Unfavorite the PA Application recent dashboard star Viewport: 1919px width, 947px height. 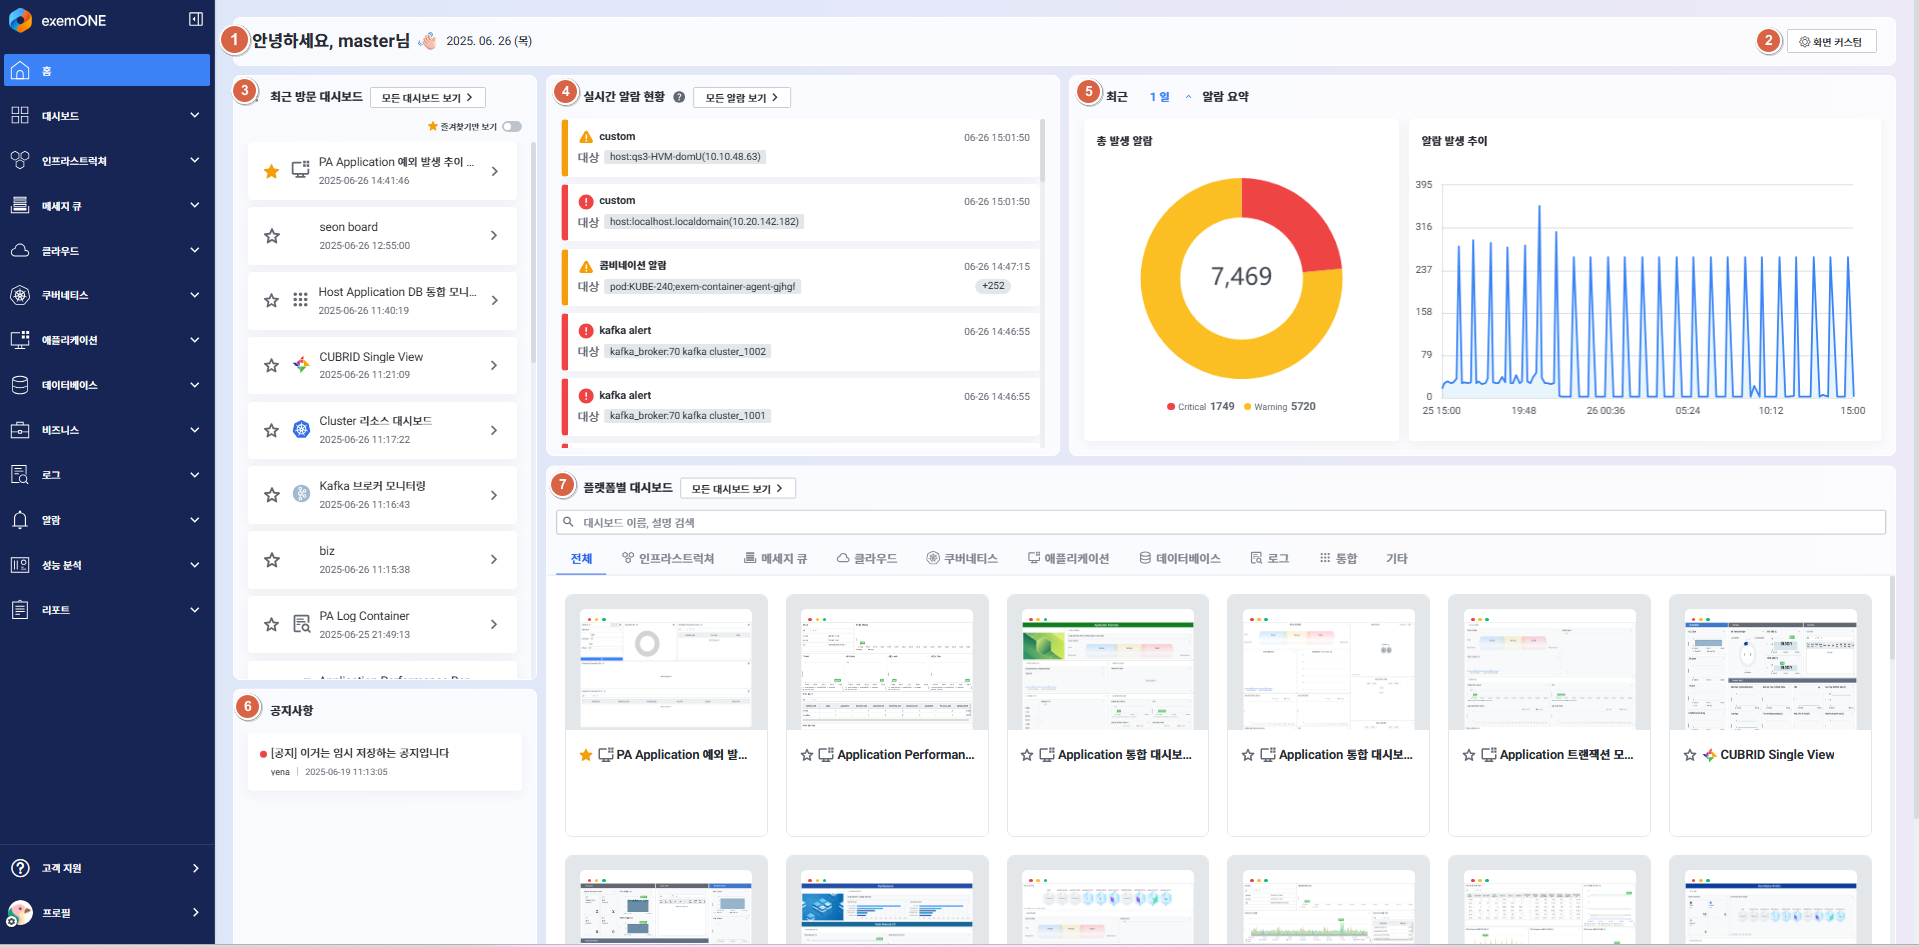(x=271, y=171)
